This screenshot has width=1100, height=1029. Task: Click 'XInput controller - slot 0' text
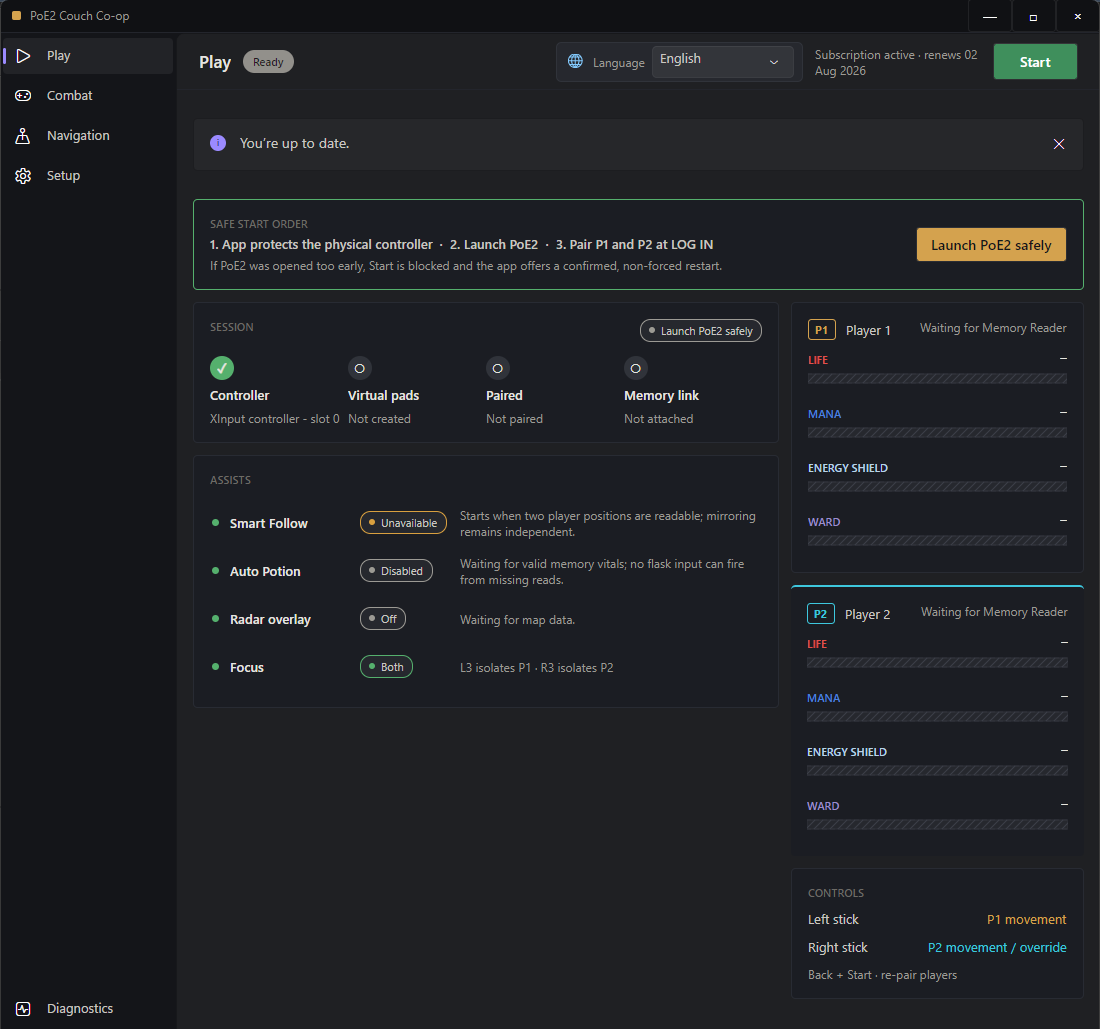click(274, 419)
